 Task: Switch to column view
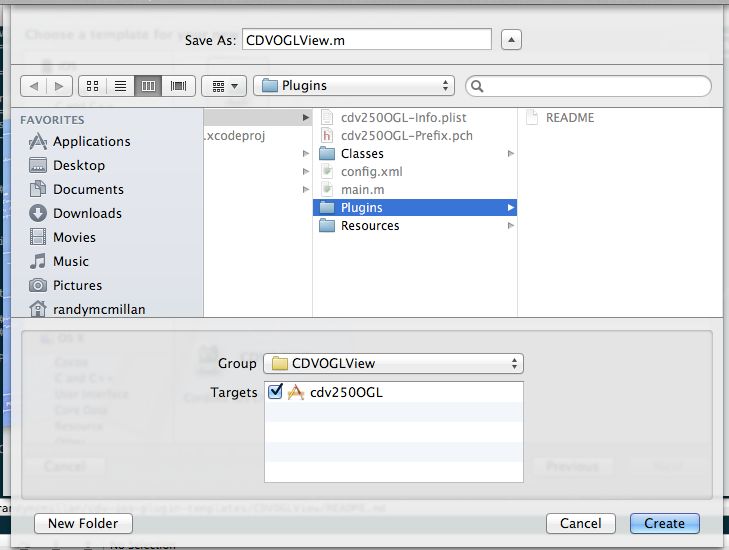tap(148, 86)
